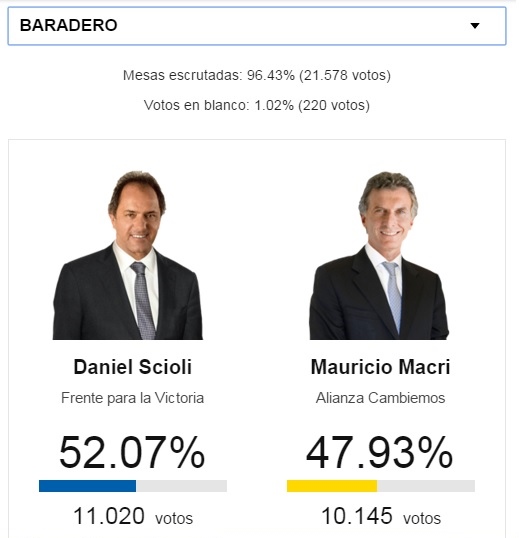Click the Mesas escrutadas 96.43% line
This screenshot has width=519, height=538.
[257, 75]
